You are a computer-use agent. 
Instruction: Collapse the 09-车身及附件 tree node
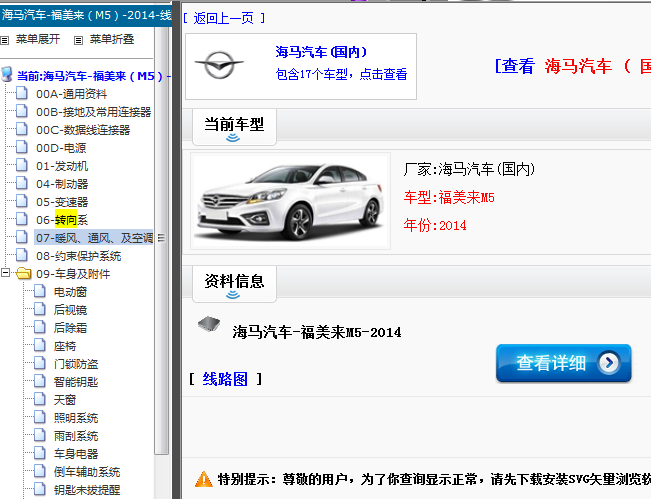pyautogui.click(x=7, y=274)
